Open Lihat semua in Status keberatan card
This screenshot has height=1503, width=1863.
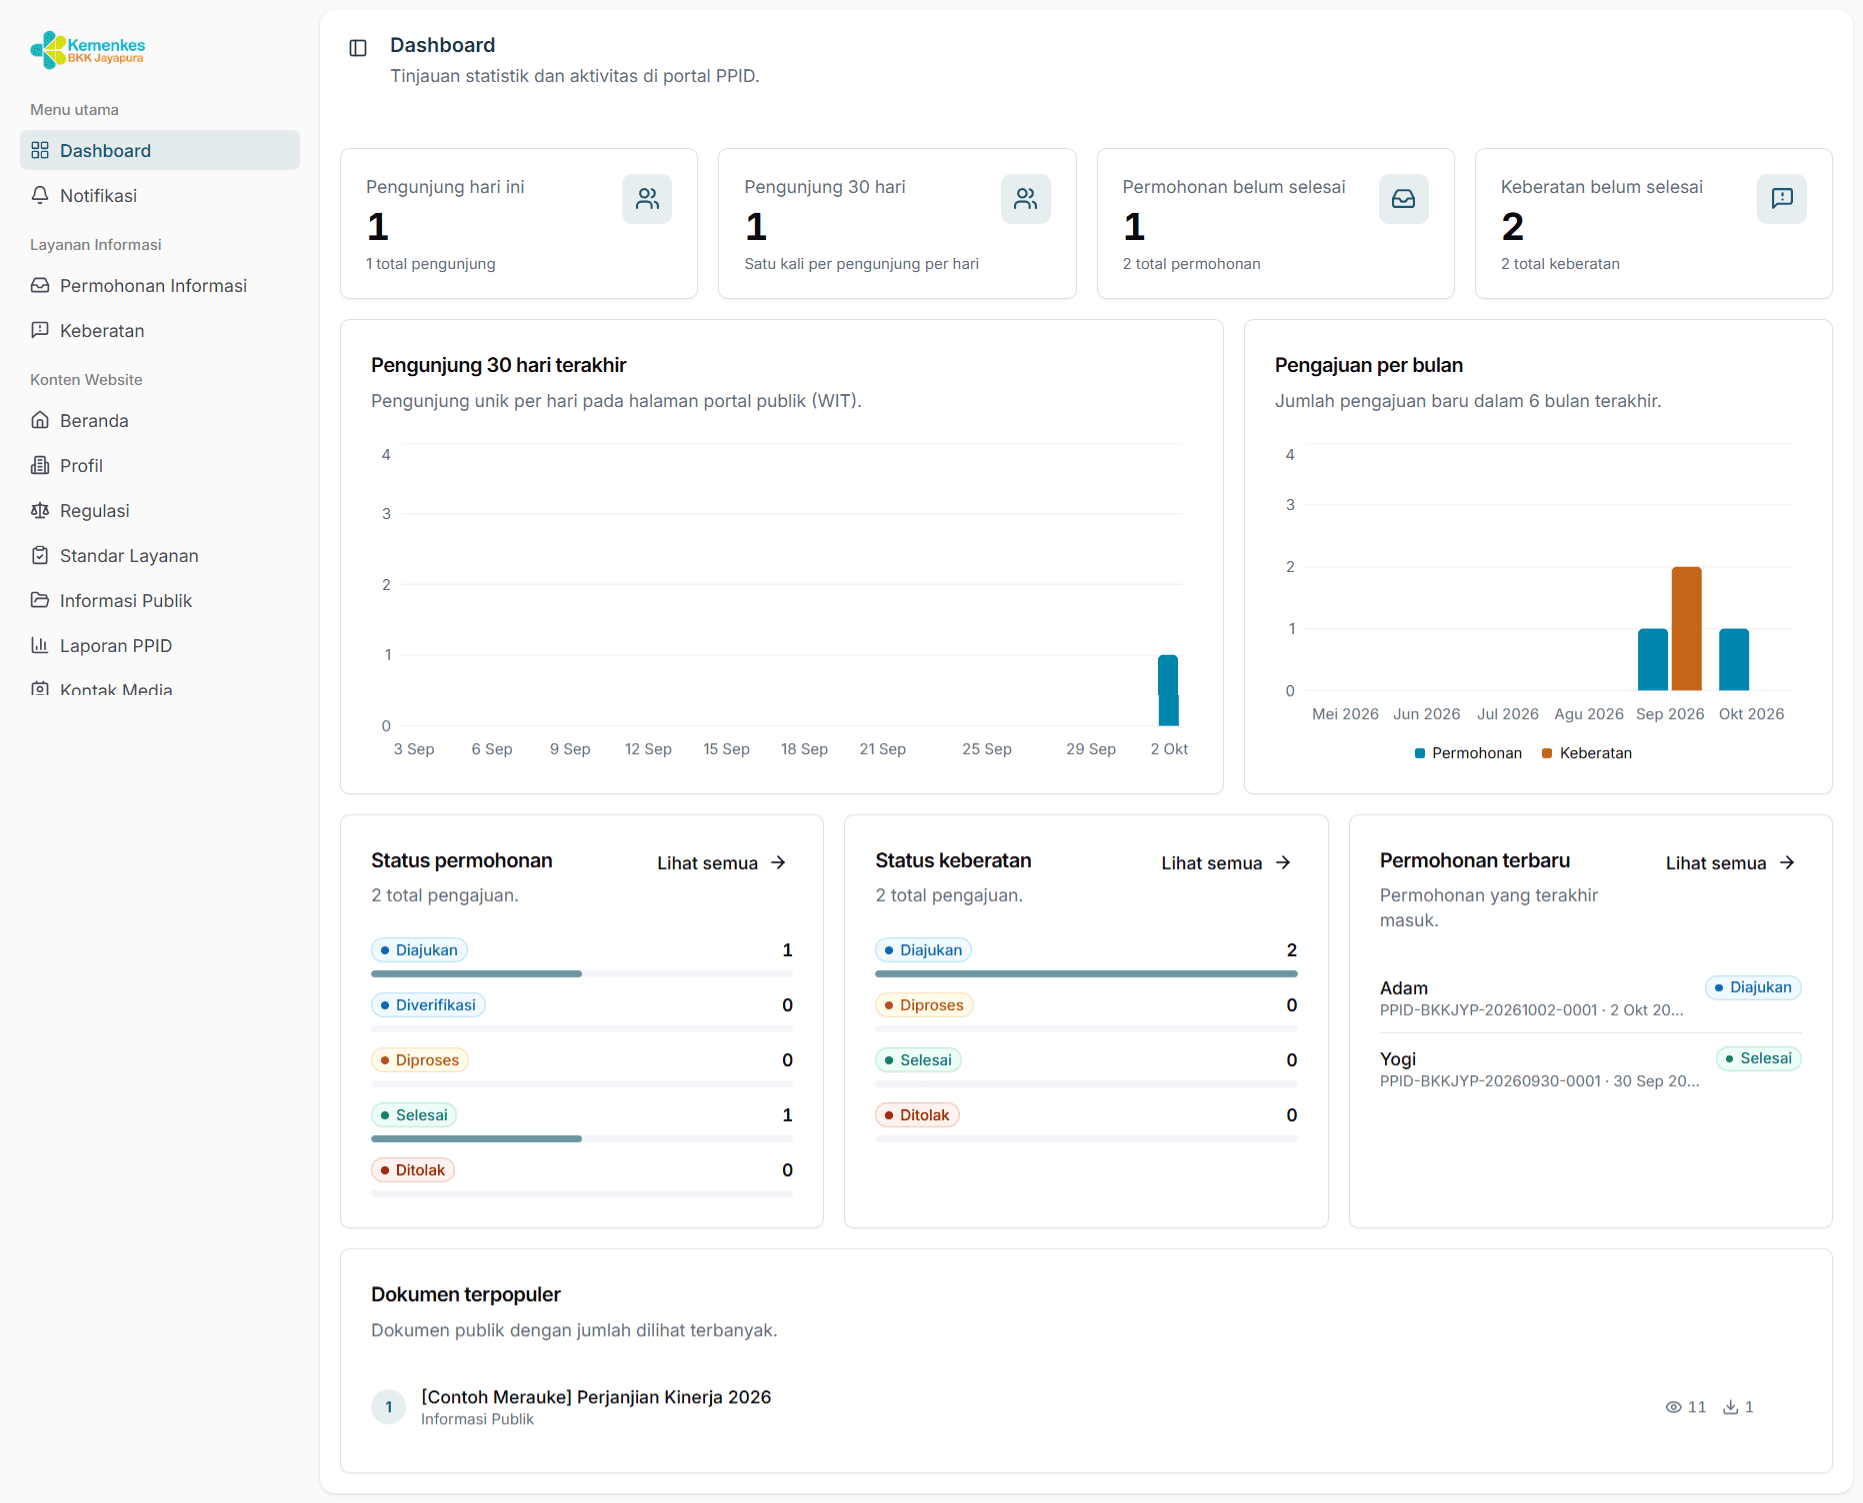coord(1226,863)
